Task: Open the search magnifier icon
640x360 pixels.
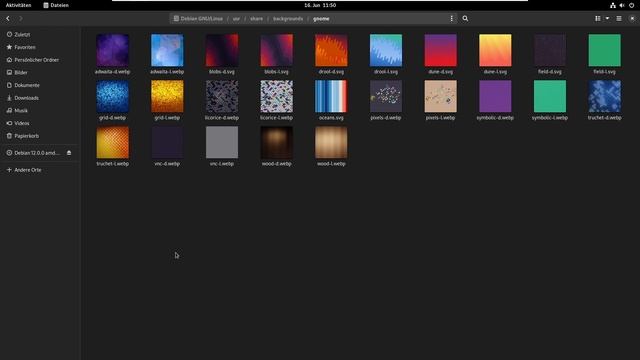Action: pos(465,18)
